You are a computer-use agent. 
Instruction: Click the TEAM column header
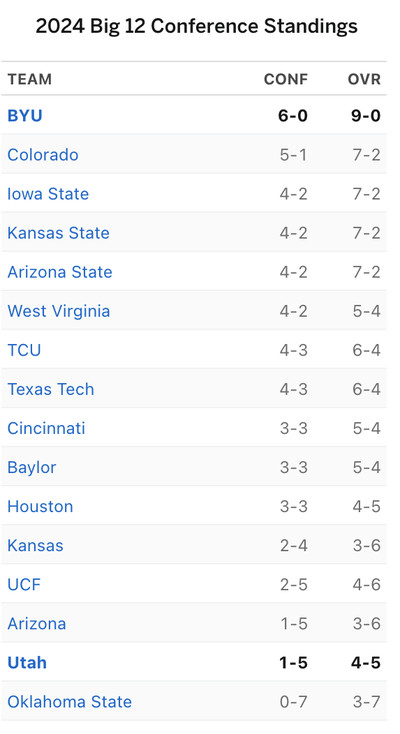(x=29, y=79)
